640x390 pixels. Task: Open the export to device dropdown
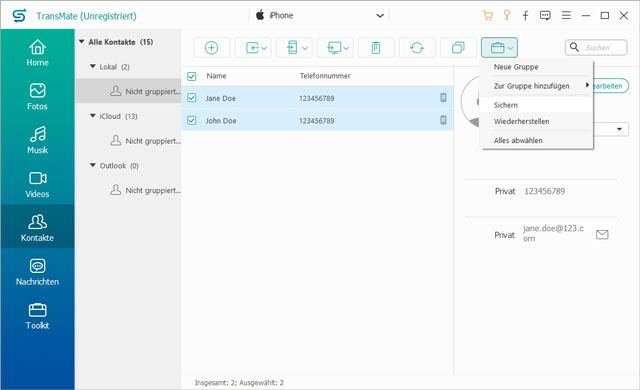(294, 48)
